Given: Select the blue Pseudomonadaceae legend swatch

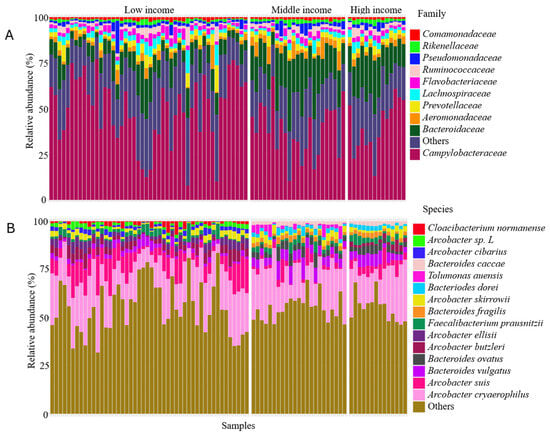Looking at the screenshot, I should tap(415, 58).
